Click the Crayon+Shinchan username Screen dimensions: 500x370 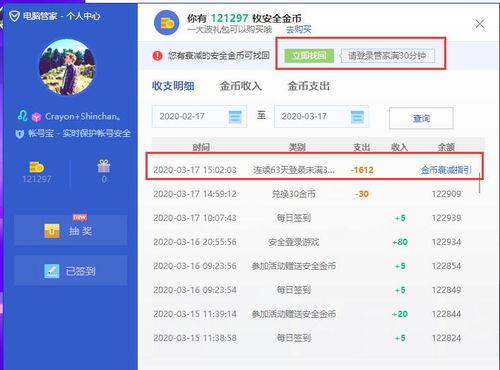tap(82, 116)
